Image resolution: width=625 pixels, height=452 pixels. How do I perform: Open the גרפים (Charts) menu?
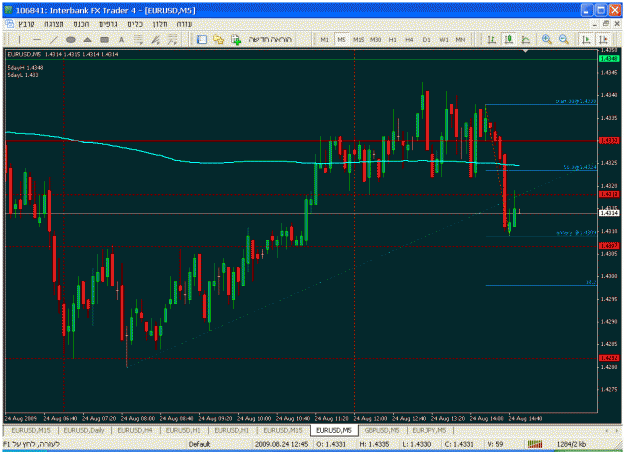(x=108, y=24)
